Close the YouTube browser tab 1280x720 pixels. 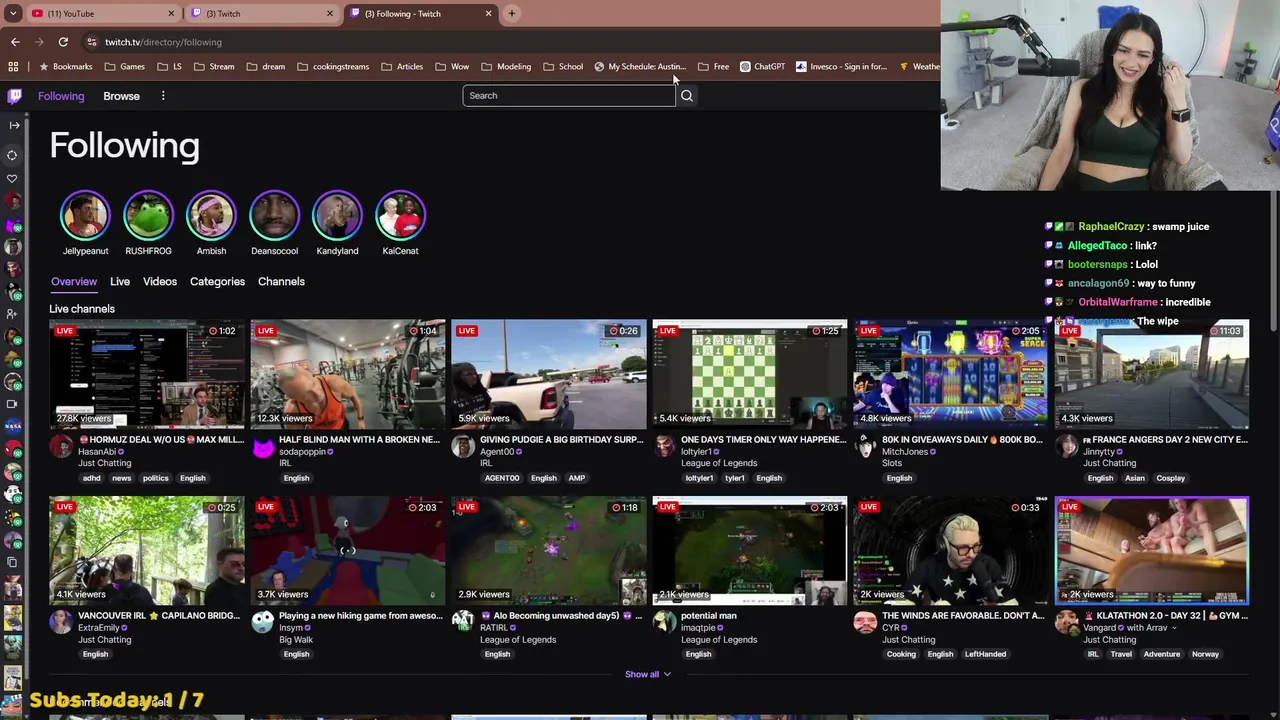point(171,13)
